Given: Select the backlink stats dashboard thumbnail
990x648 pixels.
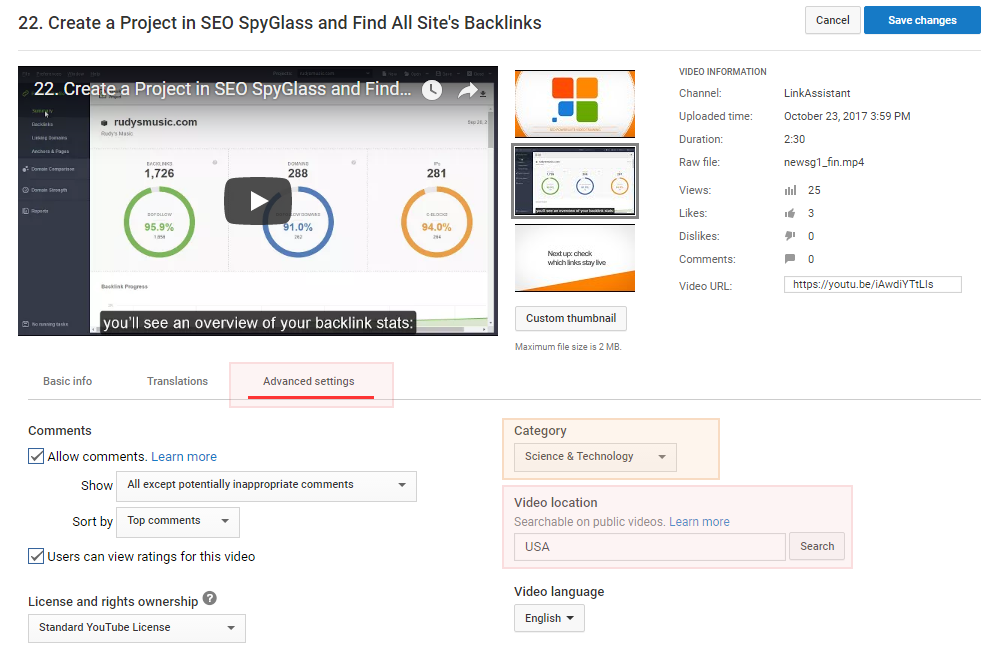Looking at the screenshot, I should tap(575, 181).
